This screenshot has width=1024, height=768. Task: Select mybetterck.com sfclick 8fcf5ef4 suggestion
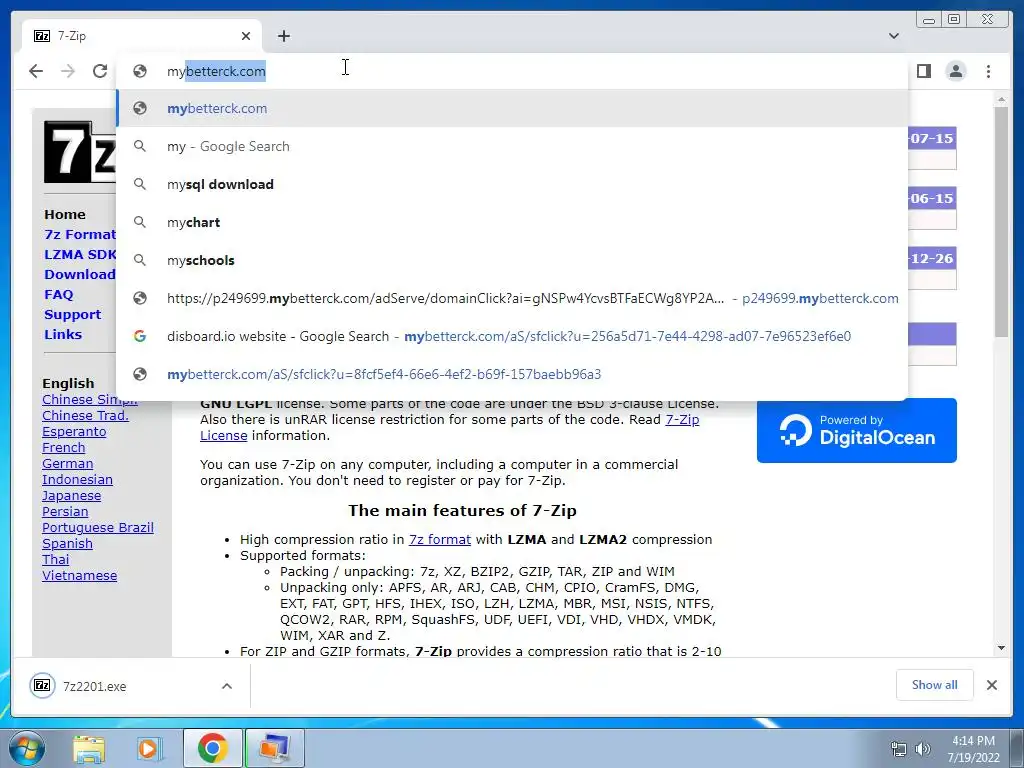512,374
